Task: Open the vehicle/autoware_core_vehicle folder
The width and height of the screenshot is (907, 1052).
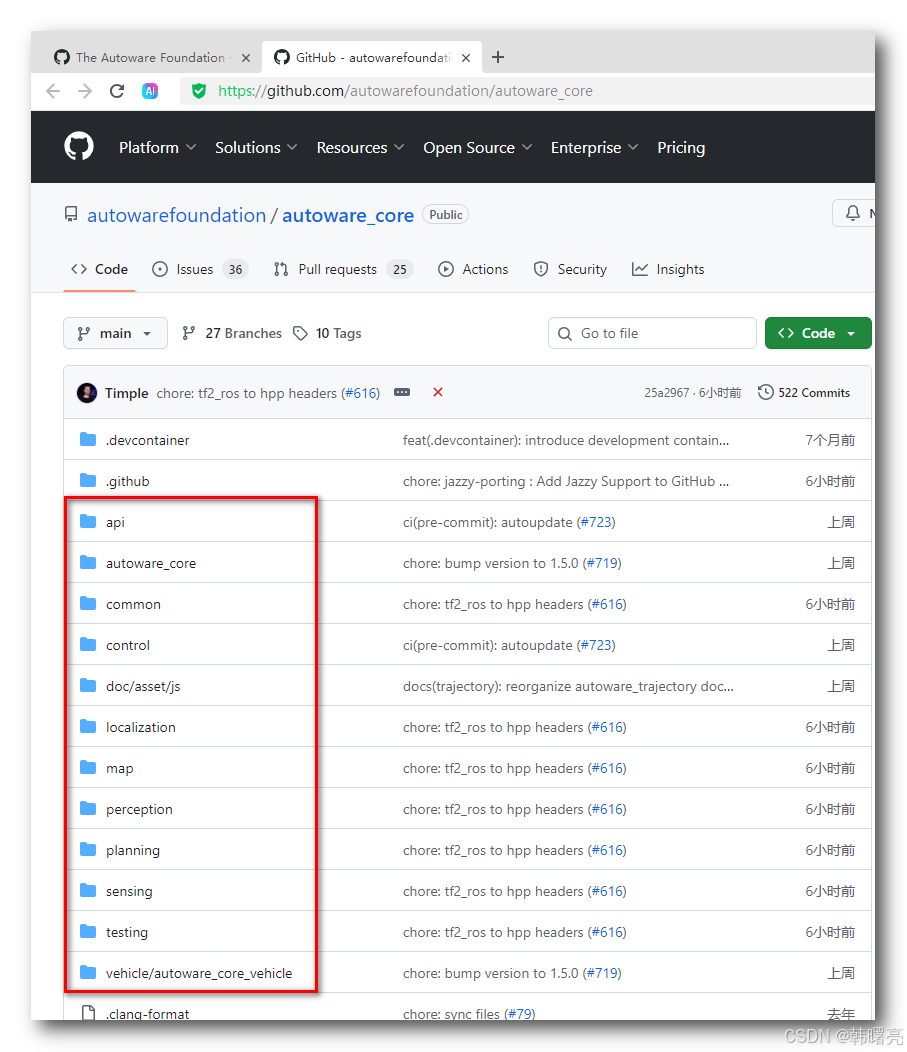Action: click(199, 973)
